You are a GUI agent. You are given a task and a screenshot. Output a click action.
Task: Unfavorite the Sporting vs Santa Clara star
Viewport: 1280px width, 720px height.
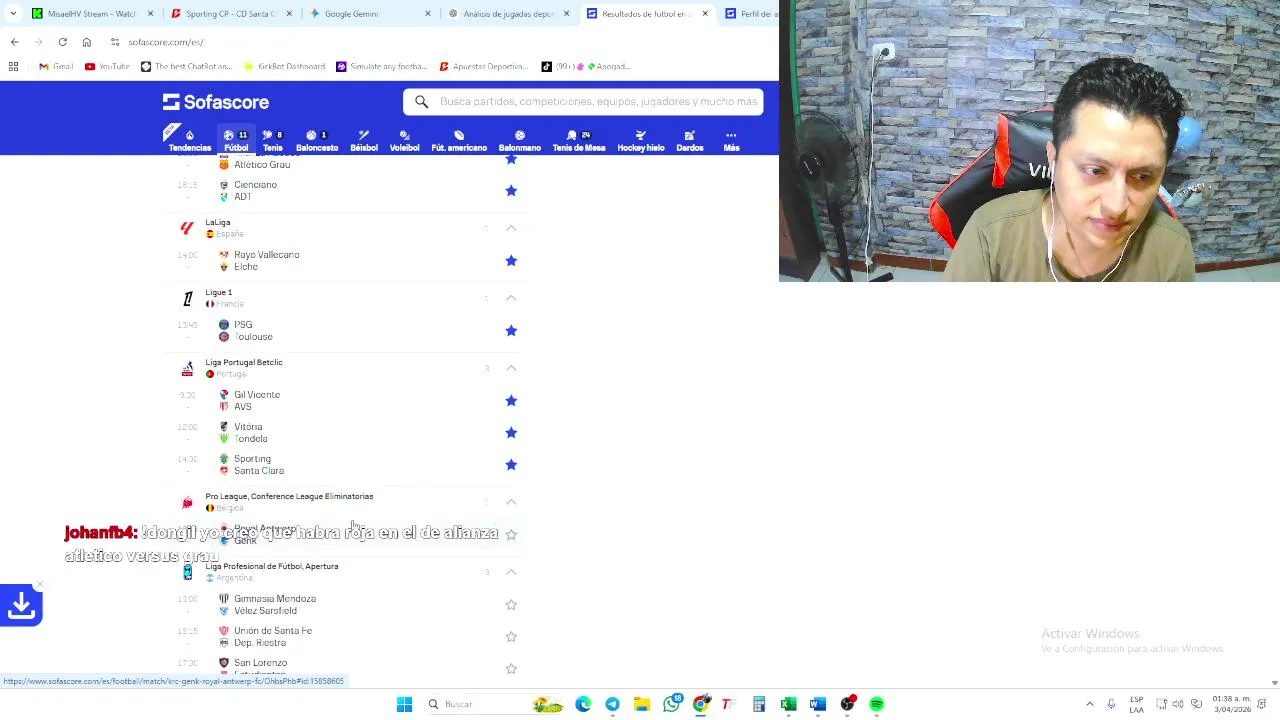tap(511, 464)
